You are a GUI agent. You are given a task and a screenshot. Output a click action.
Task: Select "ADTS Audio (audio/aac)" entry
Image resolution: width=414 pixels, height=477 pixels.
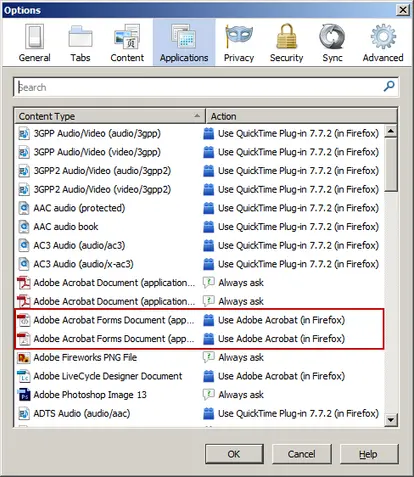tap(82, 414)
